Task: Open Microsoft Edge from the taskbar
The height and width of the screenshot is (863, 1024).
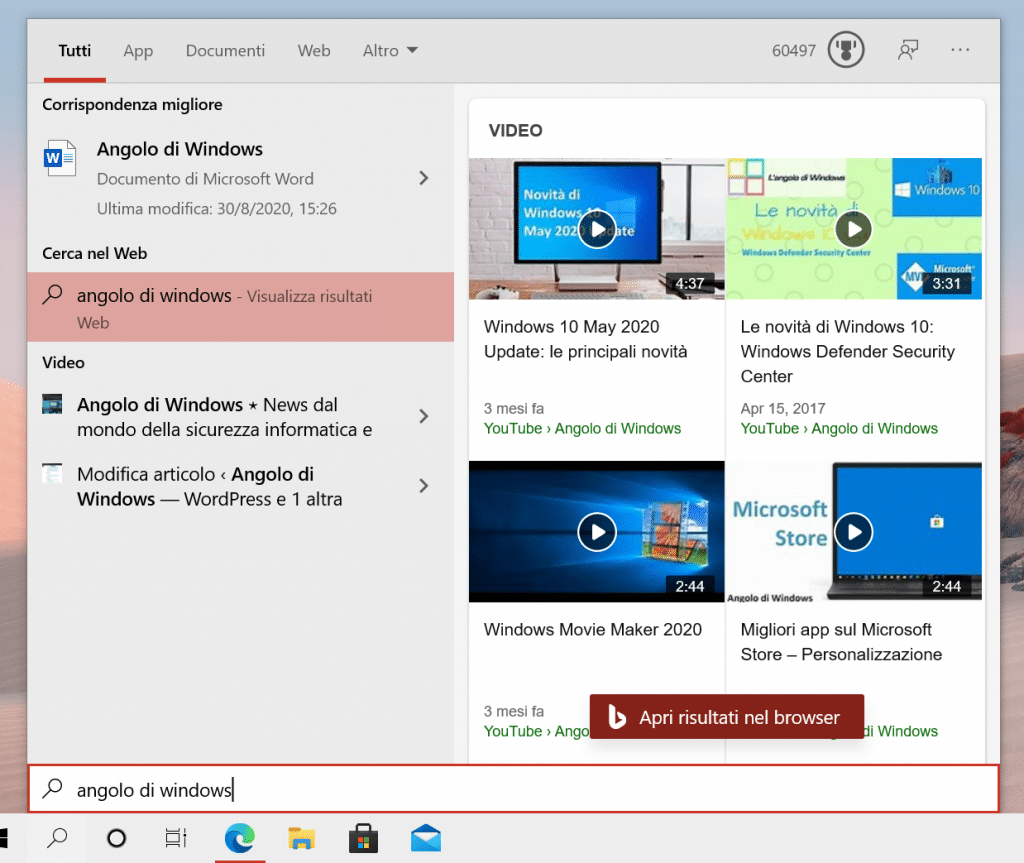Action: 239,838
